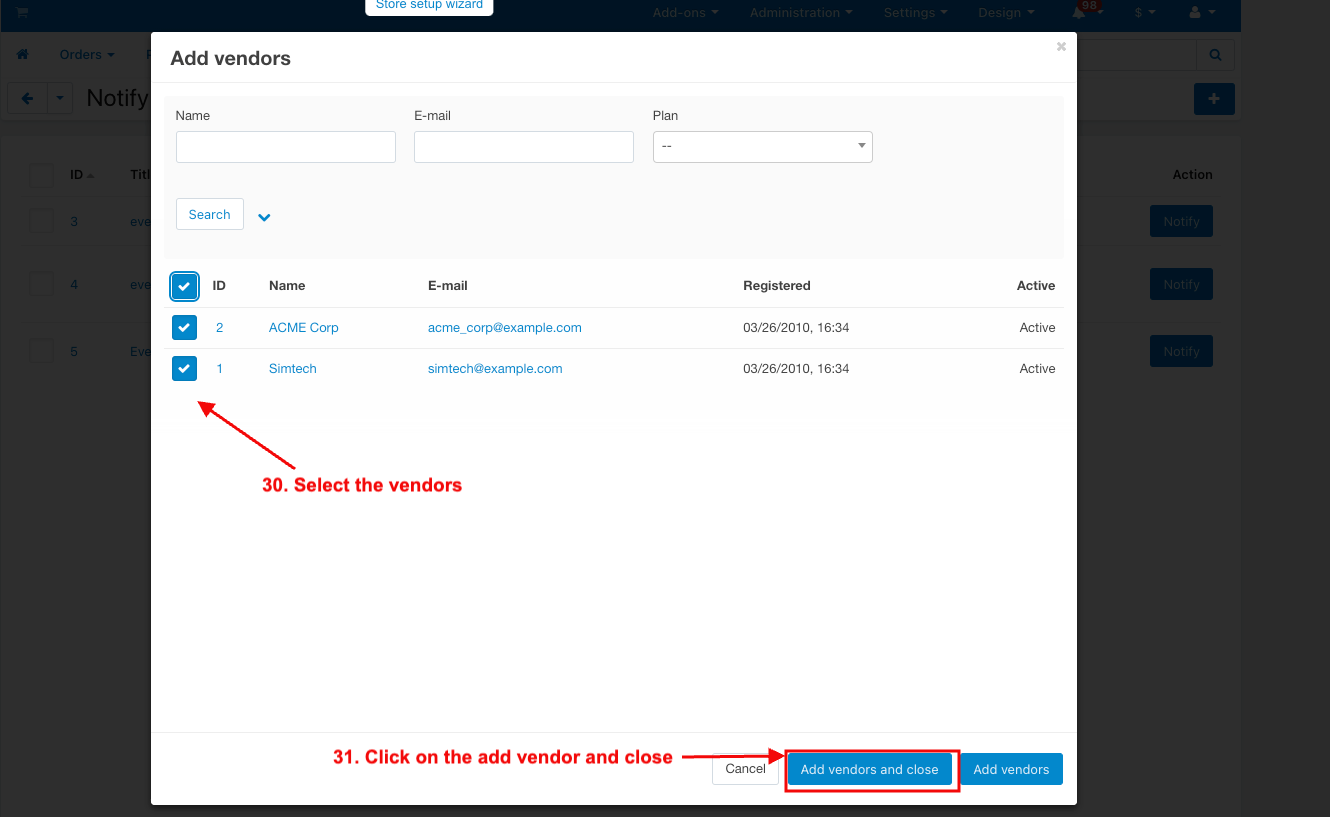Click the Name search input field
Viewport: 1330px width, 817px height.
tap(286, 147)
